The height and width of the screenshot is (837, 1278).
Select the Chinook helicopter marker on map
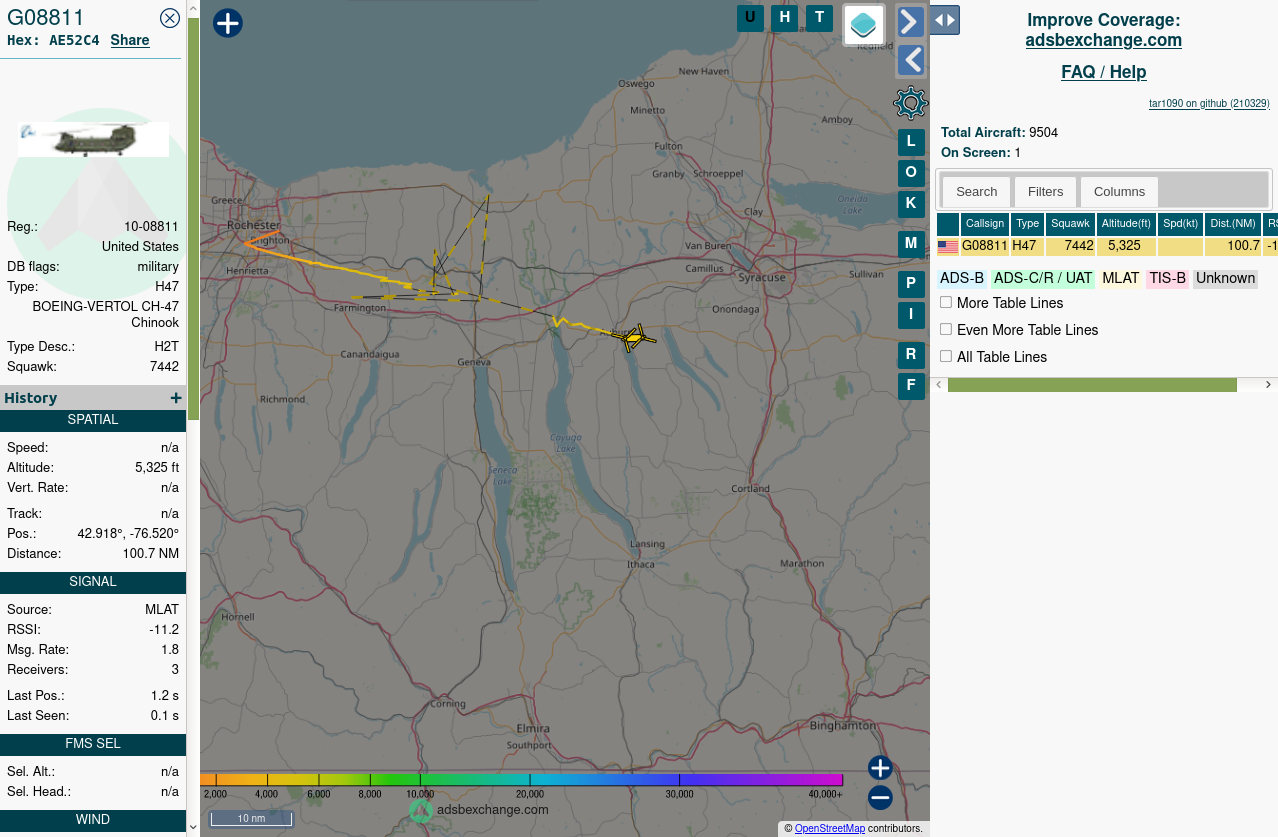(634, 338)
